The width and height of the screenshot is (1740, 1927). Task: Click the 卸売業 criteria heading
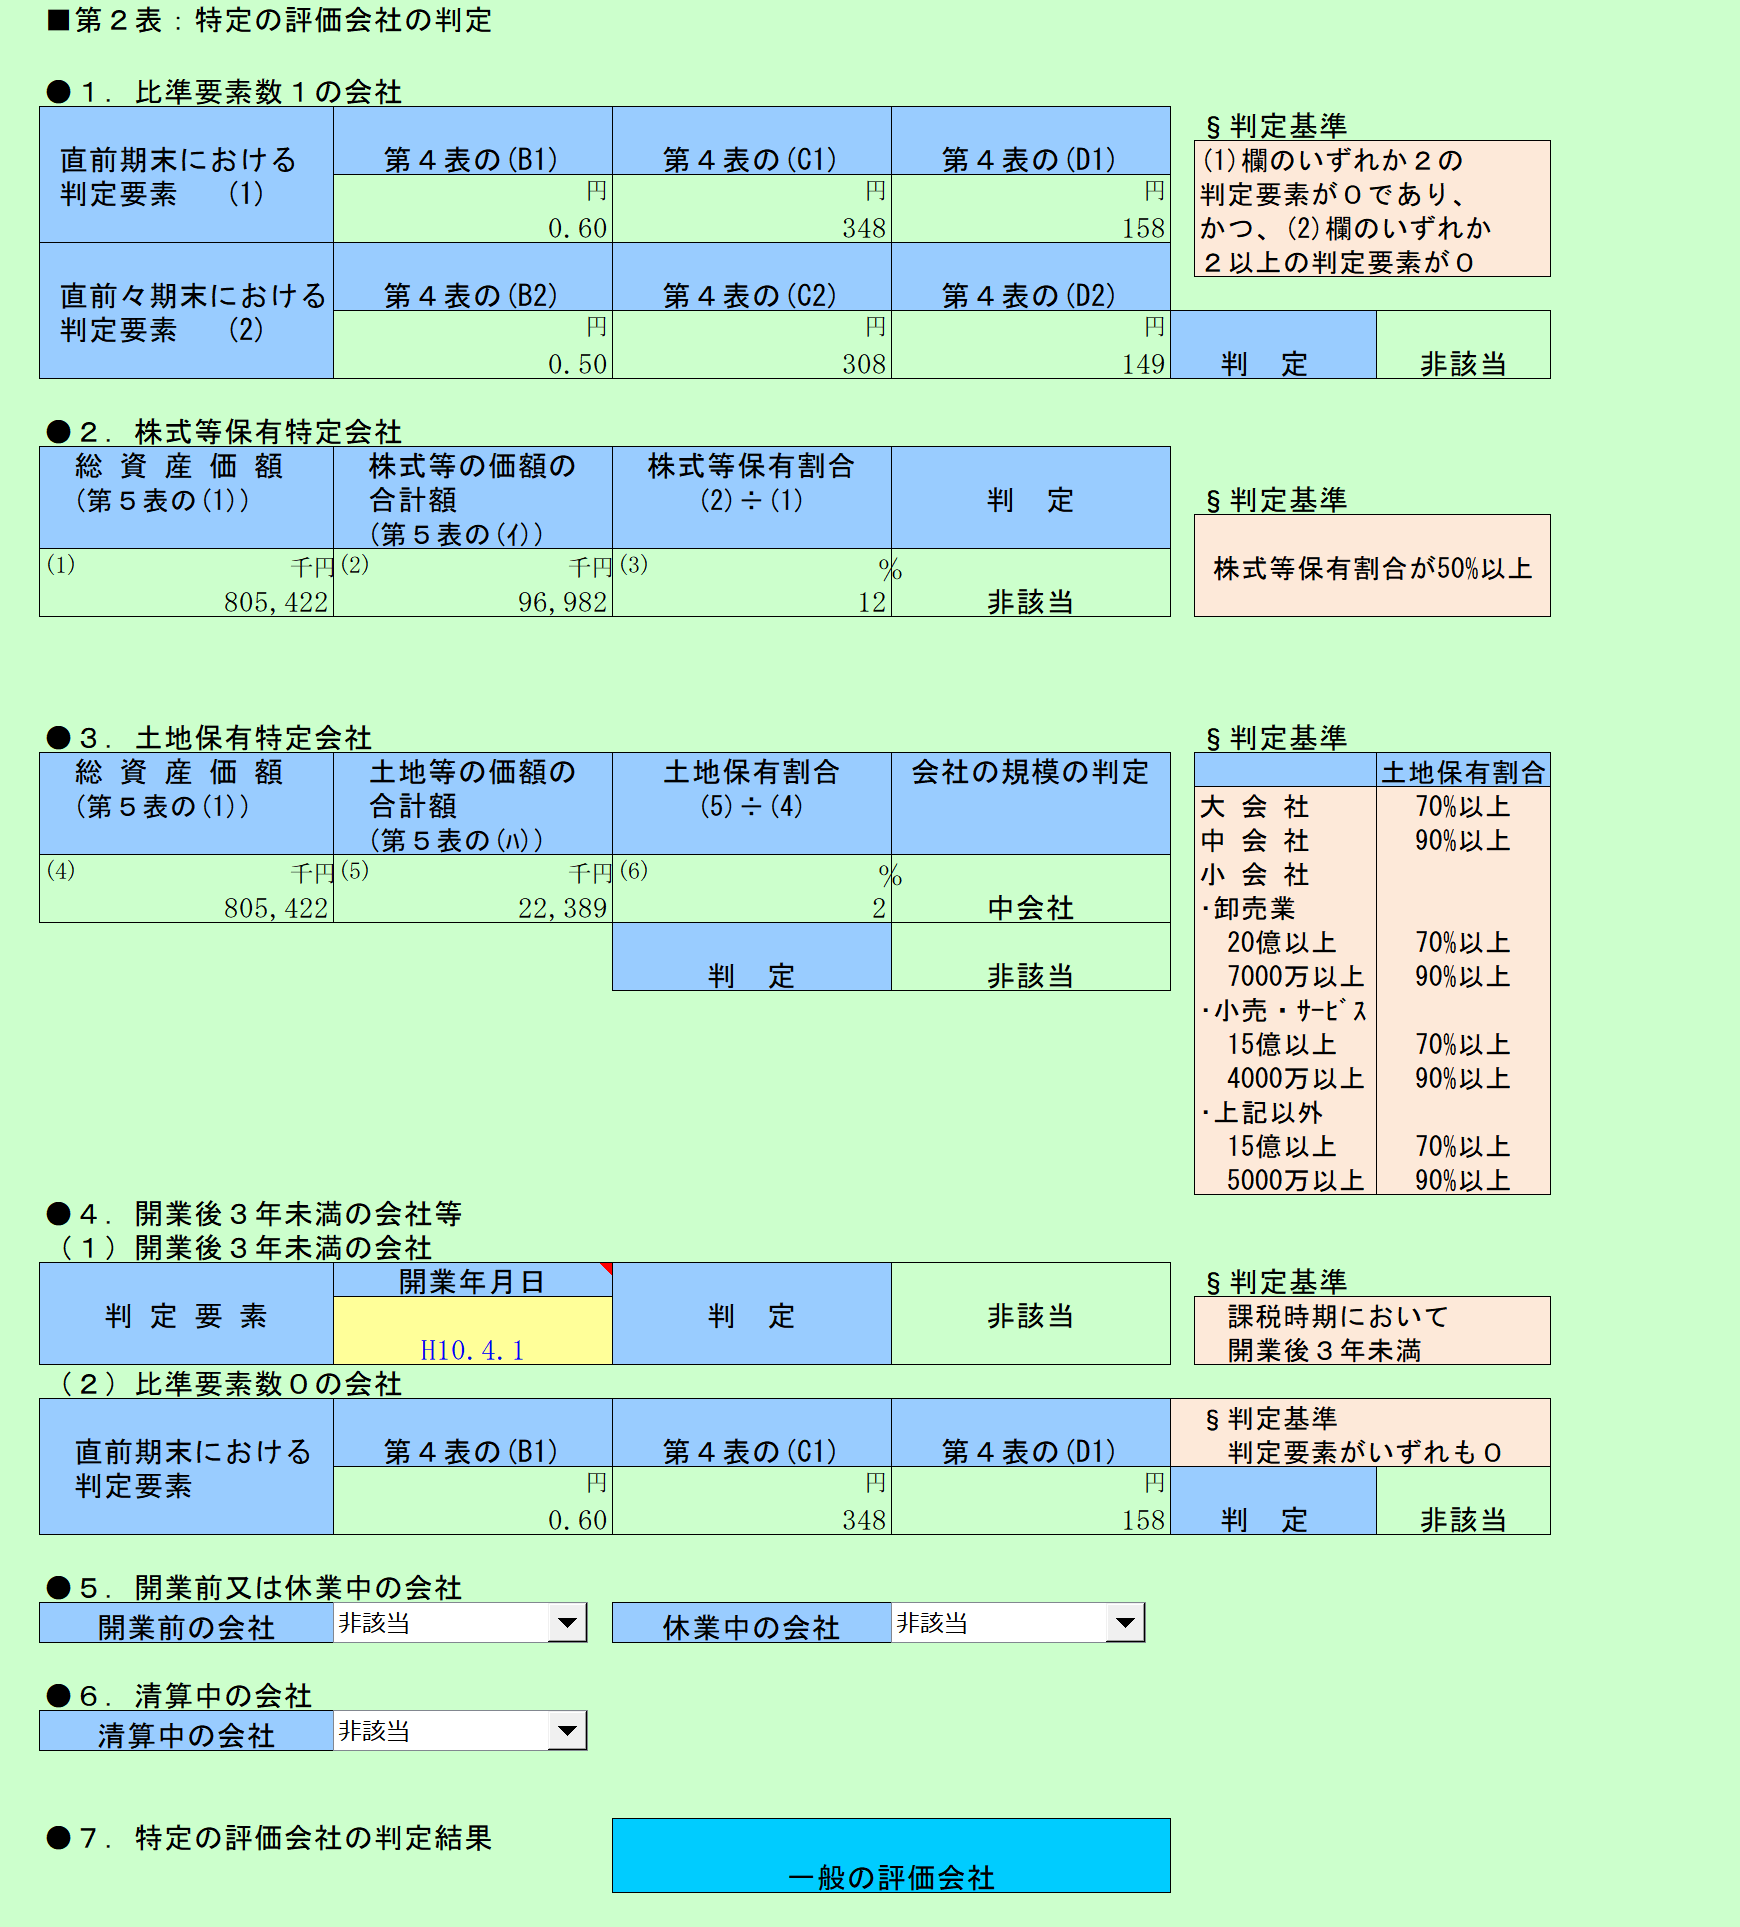pyautogui.click(x=1248, y=908)
